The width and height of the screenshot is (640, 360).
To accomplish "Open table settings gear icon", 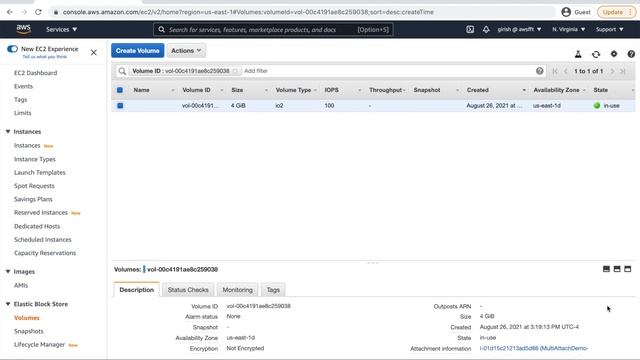I will point(614,54).
